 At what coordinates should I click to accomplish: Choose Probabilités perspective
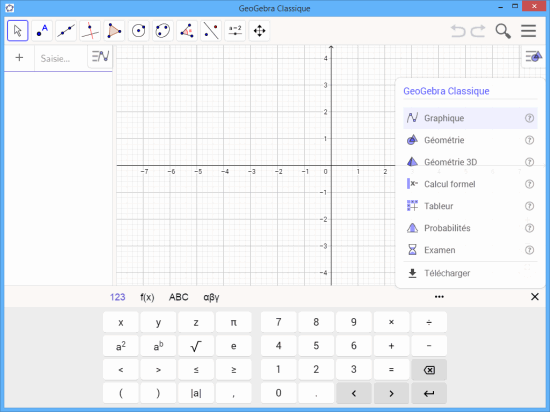(470, 228)
